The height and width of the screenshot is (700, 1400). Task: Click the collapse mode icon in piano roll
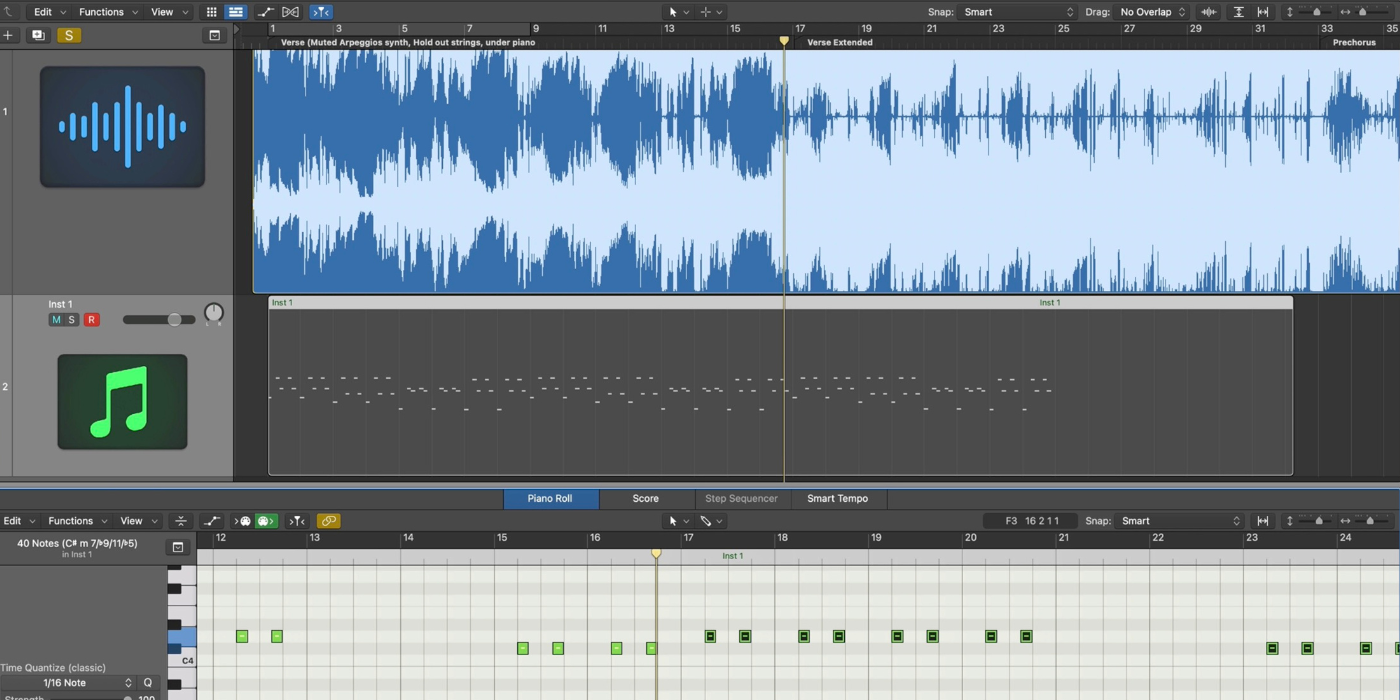[181, 521]
